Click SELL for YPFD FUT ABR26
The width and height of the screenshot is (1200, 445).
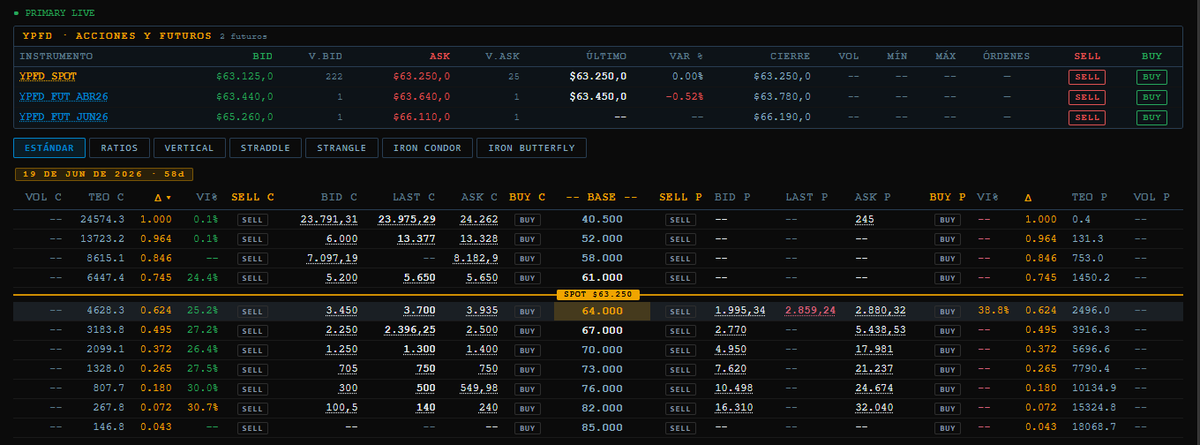pyautogui.click(x=1086, y=97)
